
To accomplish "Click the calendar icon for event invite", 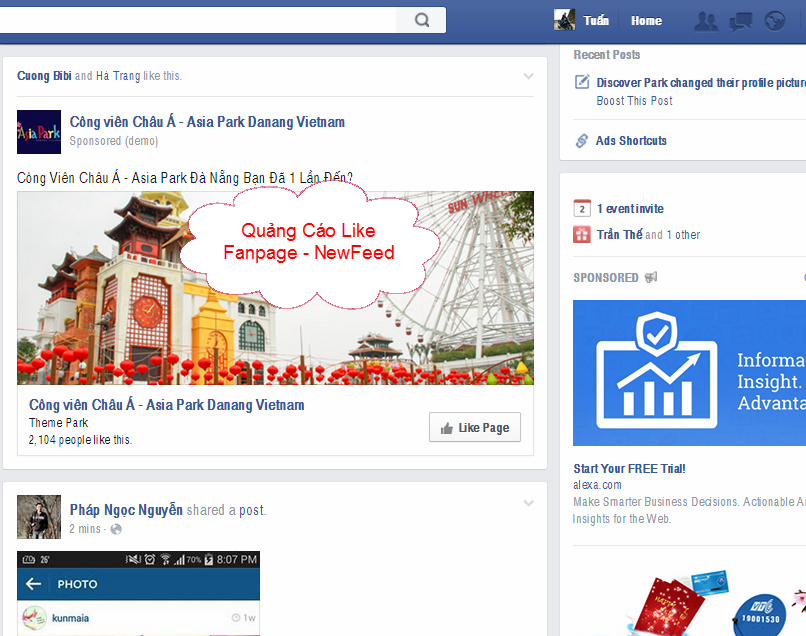I will tap(582, 208).
